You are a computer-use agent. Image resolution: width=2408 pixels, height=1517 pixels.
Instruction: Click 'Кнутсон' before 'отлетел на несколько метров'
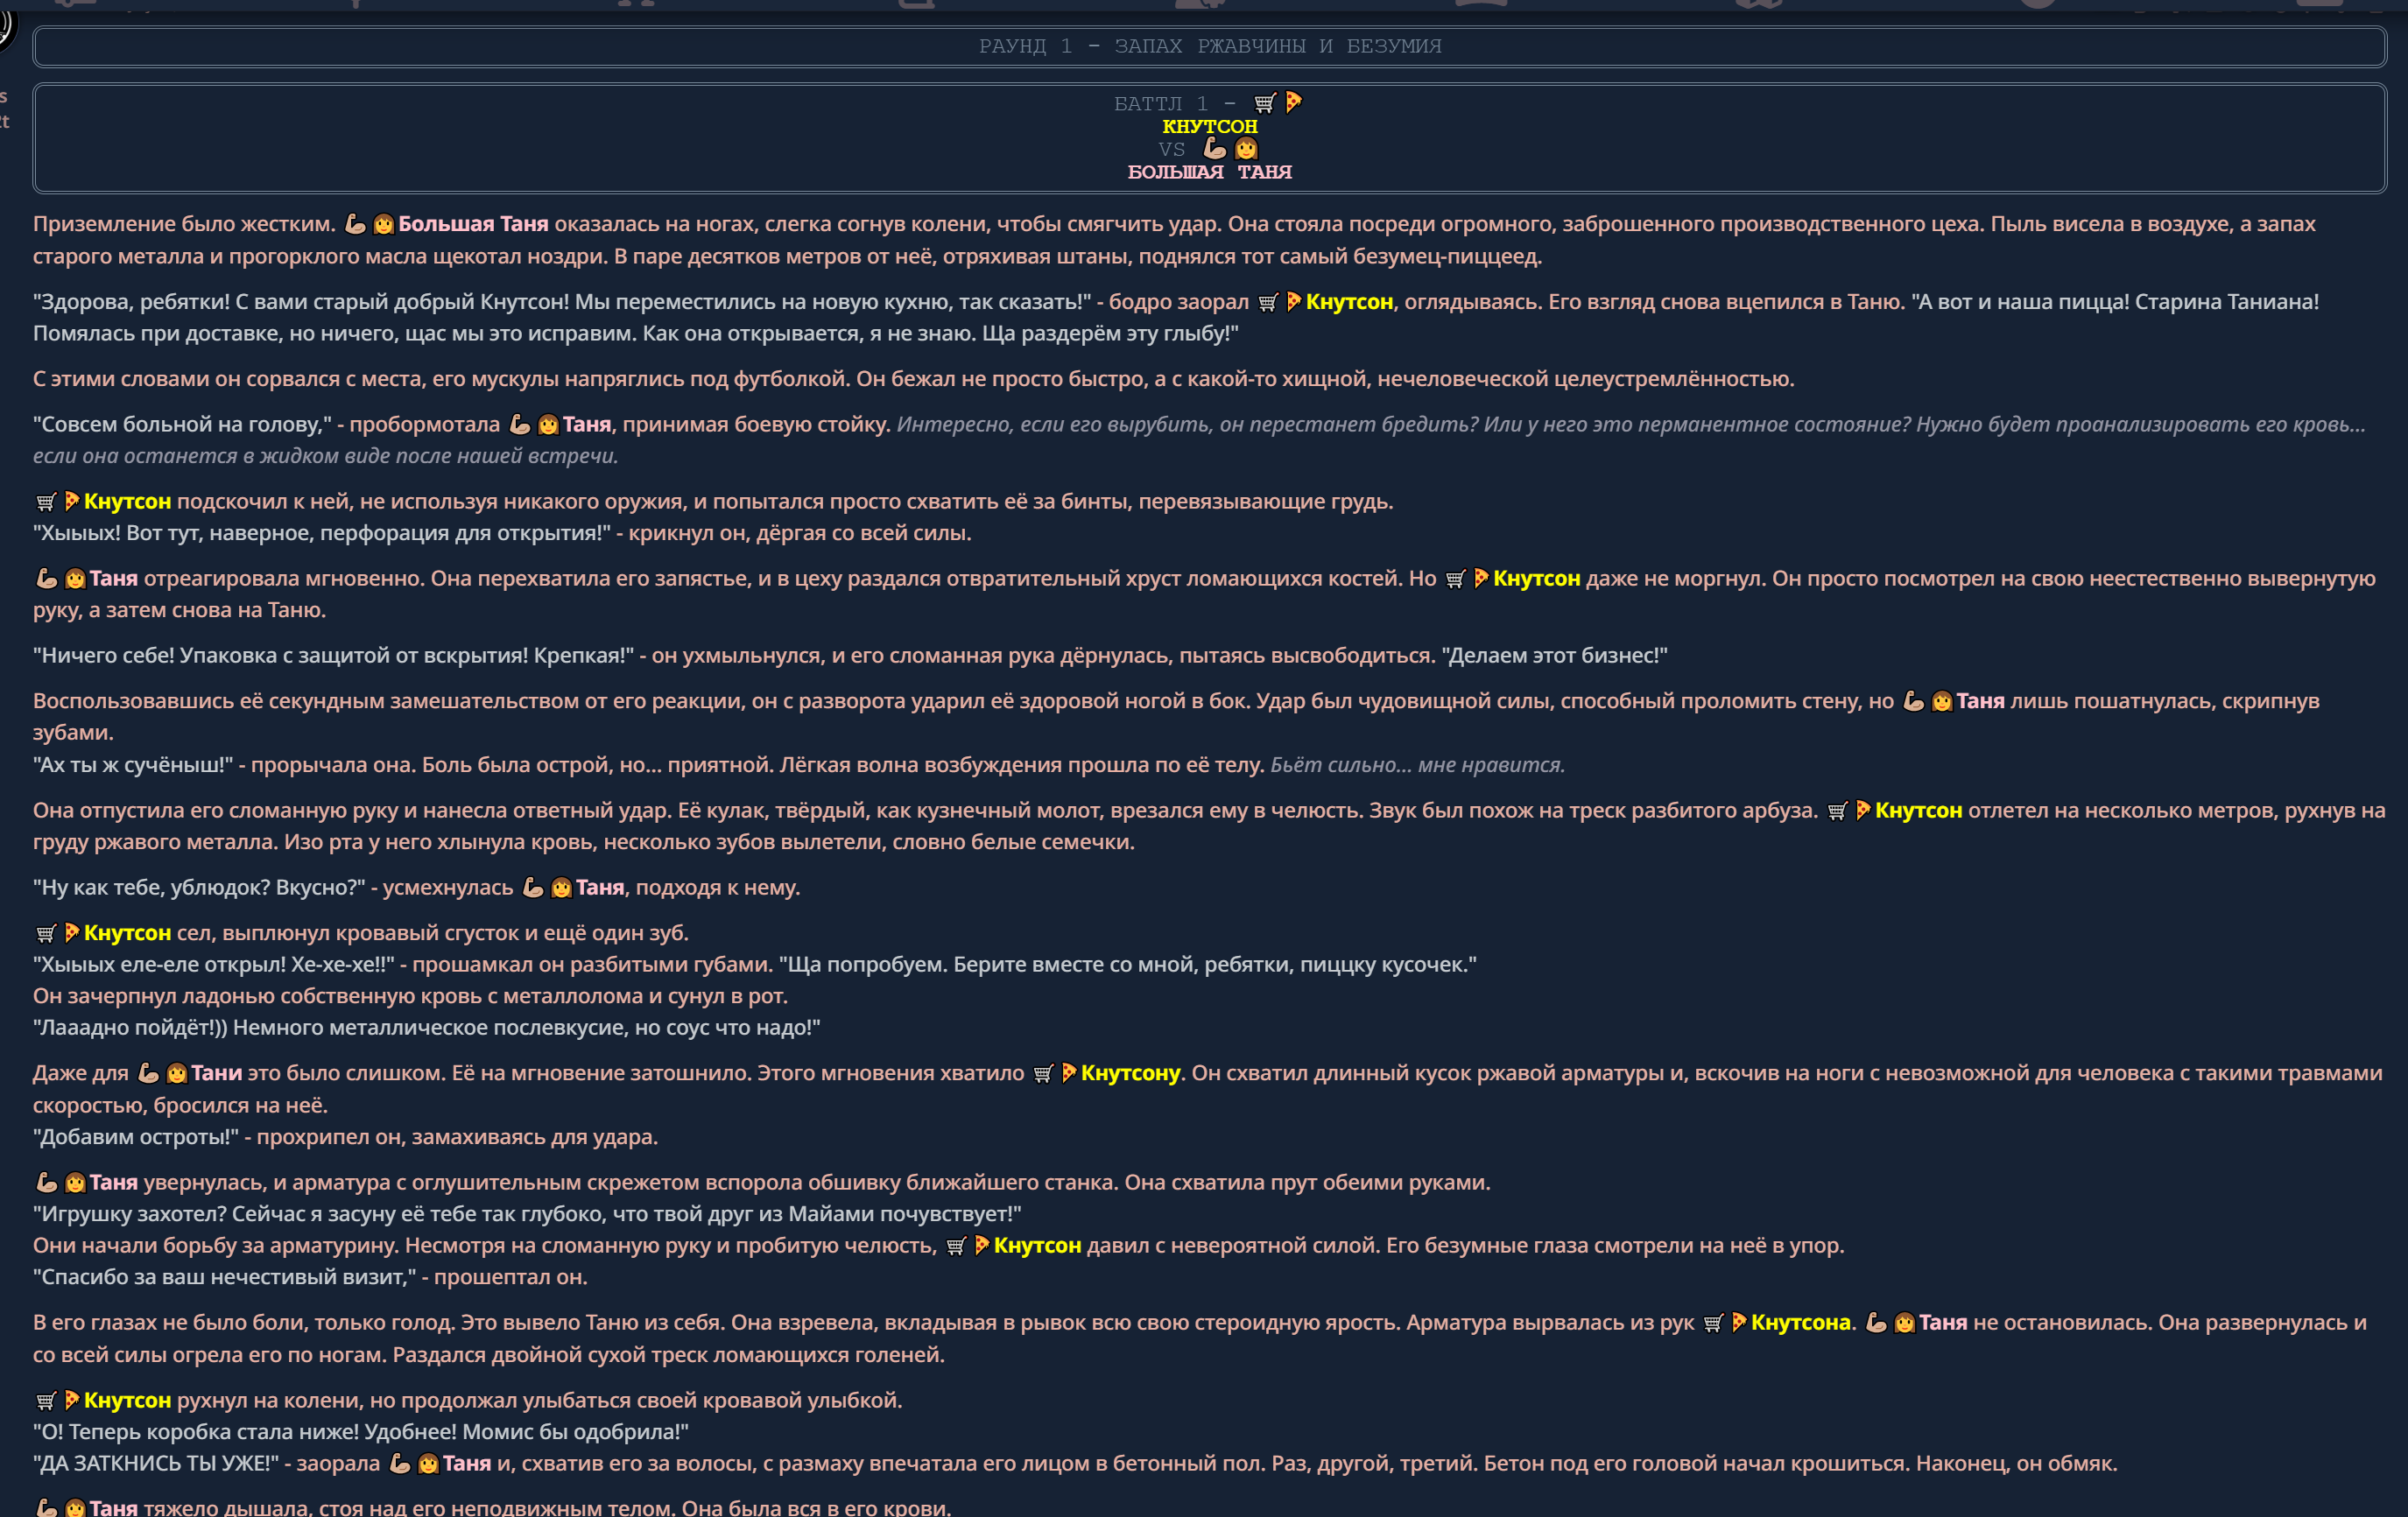(1918, 811)
